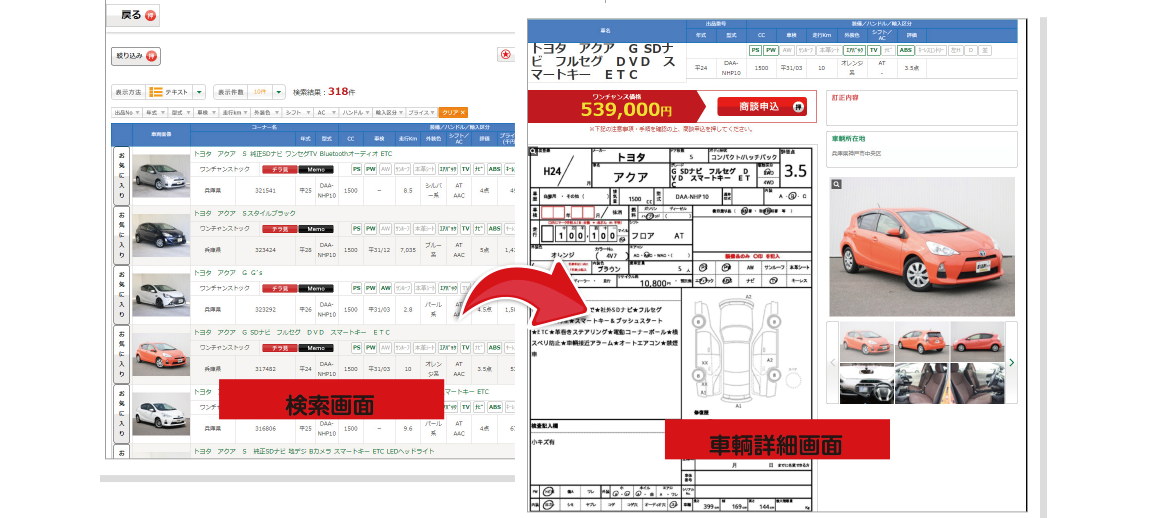This screenshot has height=518, width=1163.
Task: Click PW equipment icon in first listing row
Action: click(371, 169)
